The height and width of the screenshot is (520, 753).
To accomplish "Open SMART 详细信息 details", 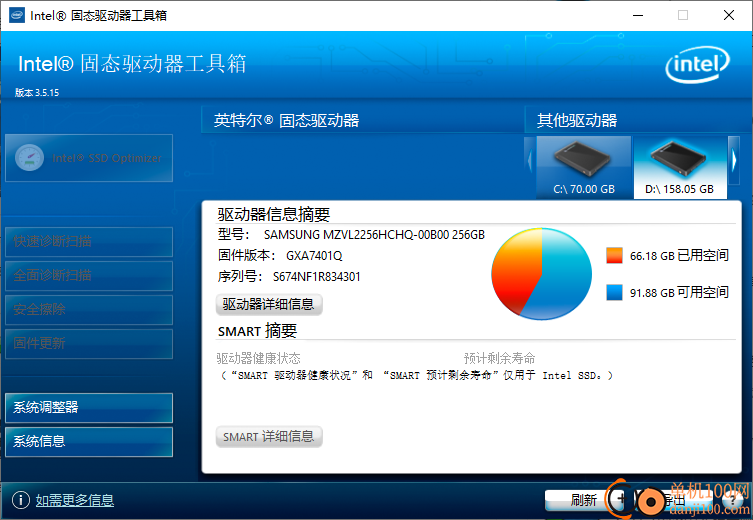I will (269, 436).
